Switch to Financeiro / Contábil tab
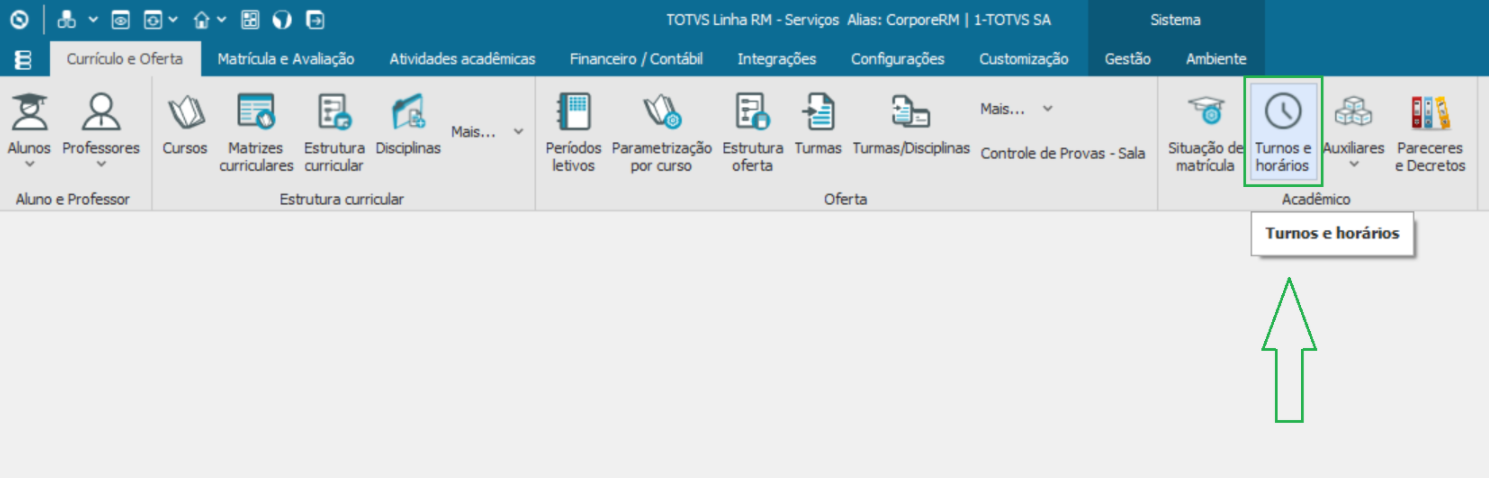This screenshot has height=478, width=1489. pyautogui.click(x=636, y=59)
